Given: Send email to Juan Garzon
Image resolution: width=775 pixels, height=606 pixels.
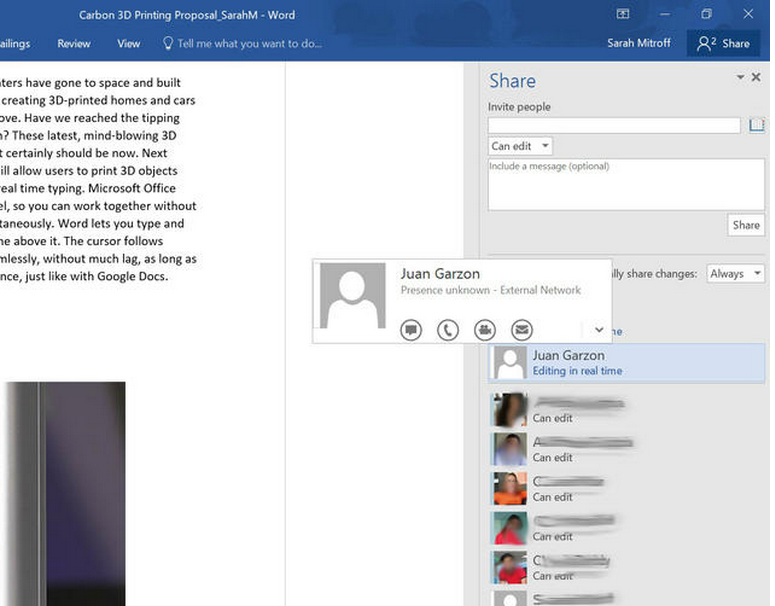Looking at the screenshot, I should coord(522,330).
